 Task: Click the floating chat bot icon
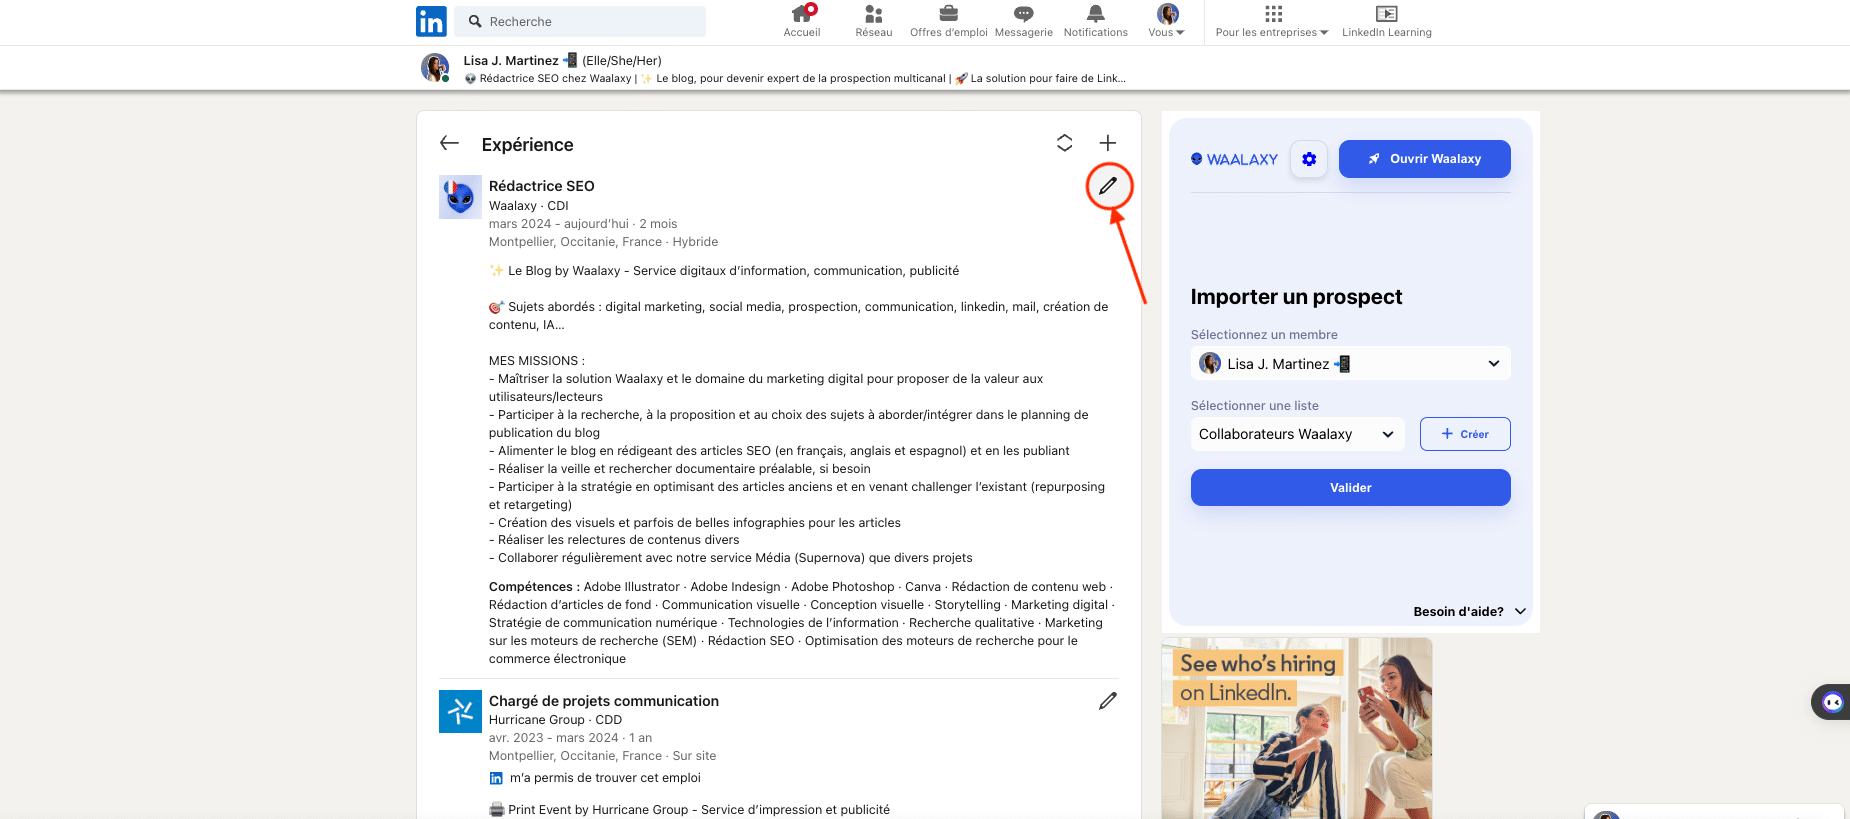click(1832, 702)
